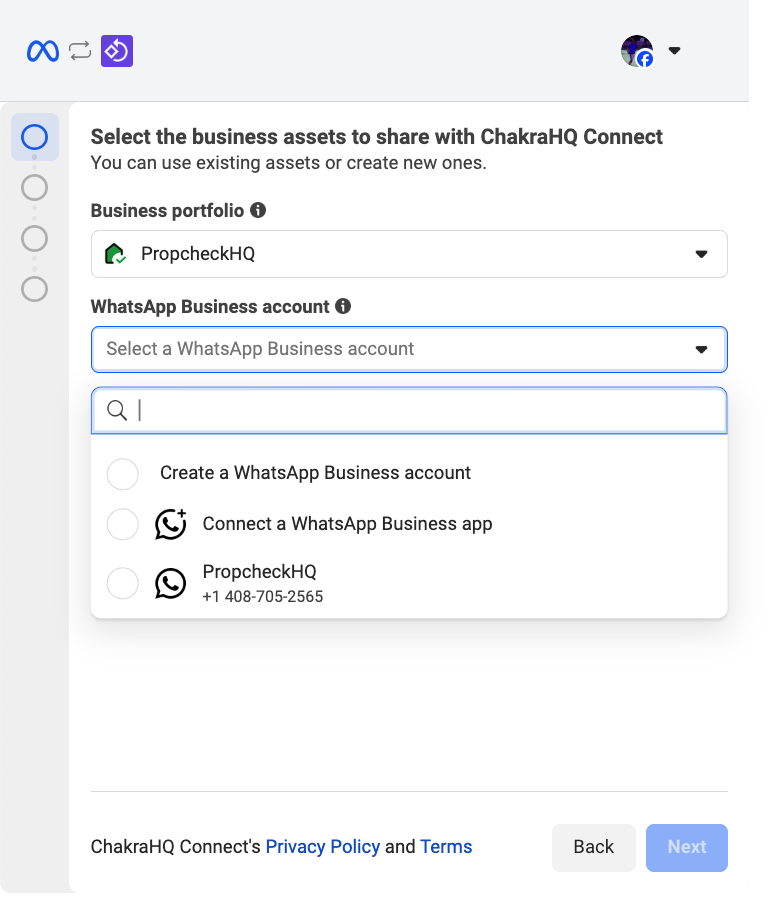Click the Meta logo icon
Image resolution: width=768 pixels, height=908 pixels.
point(43,51)
